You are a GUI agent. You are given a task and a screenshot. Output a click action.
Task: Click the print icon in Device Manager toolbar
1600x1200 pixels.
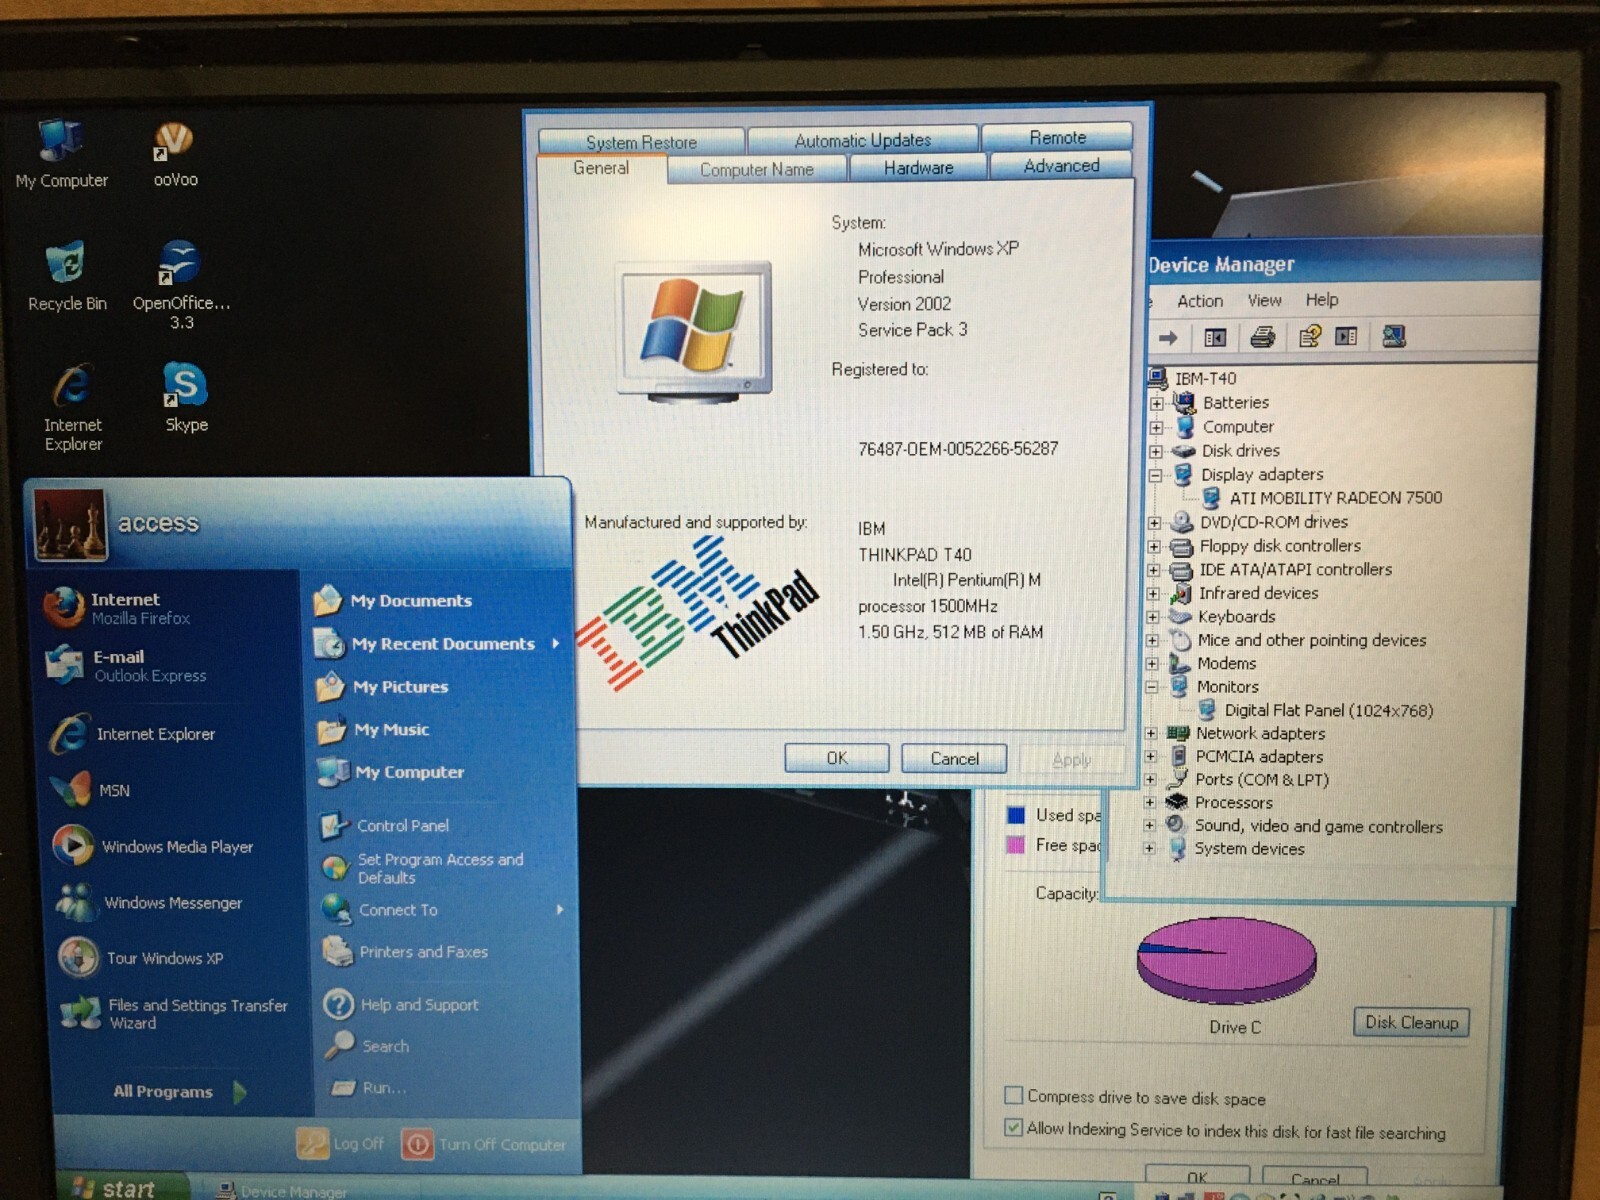tap(1263, 337)
